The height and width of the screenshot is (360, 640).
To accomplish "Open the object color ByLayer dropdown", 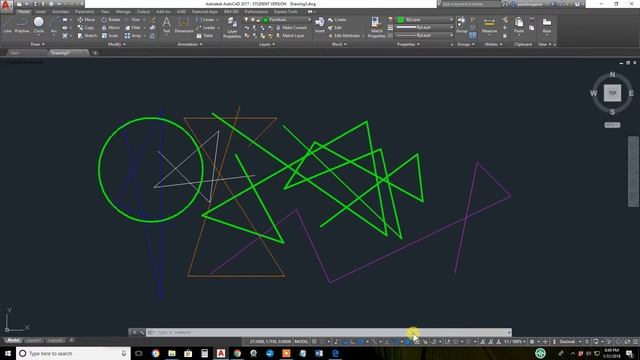I will pos(425,20).
